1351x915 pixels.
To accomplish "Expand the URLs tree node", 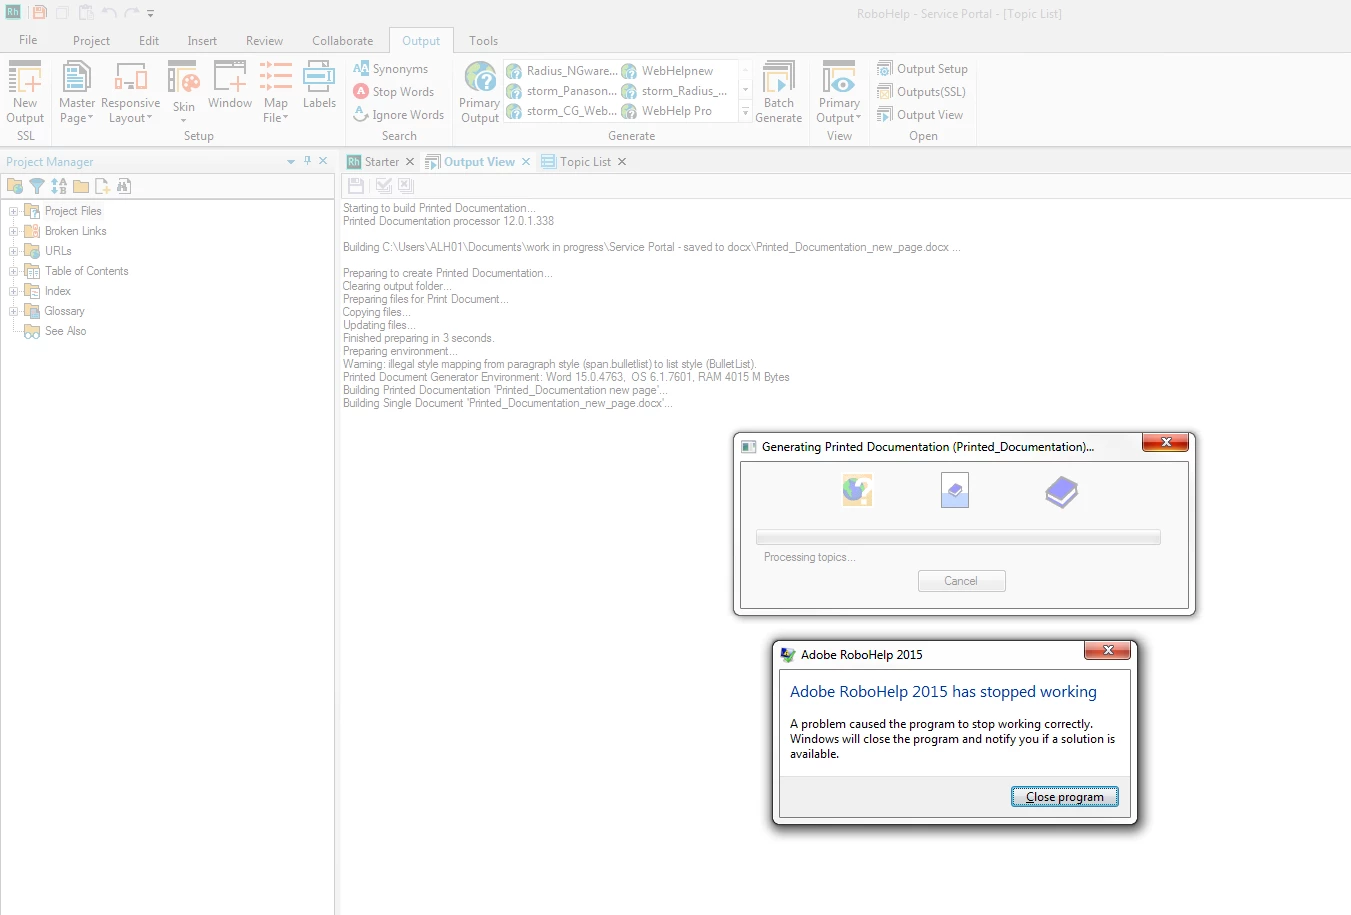I will [x=14, y=251].
